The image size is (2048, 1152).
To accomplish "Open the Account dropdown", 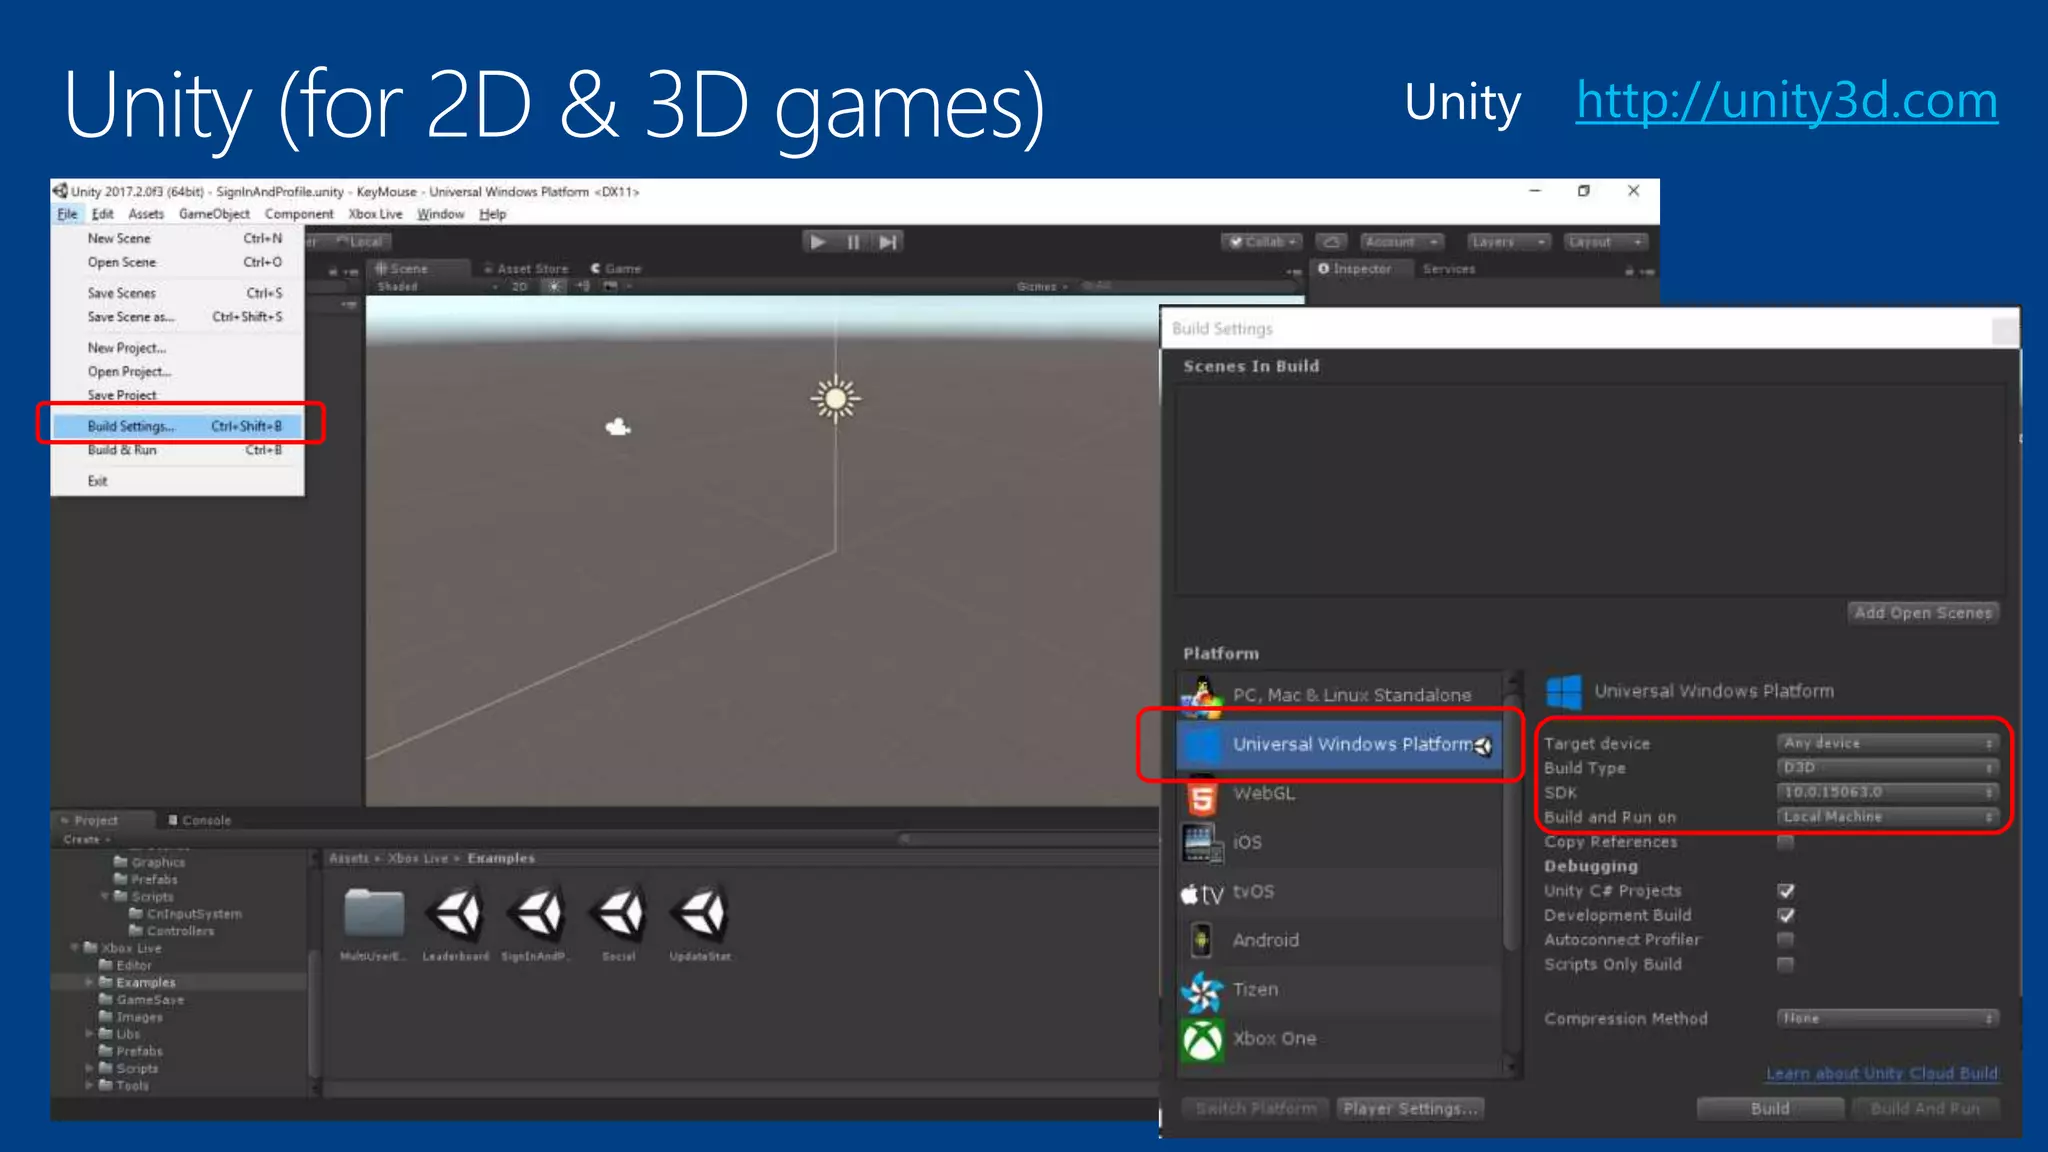I will point(1401,242).
